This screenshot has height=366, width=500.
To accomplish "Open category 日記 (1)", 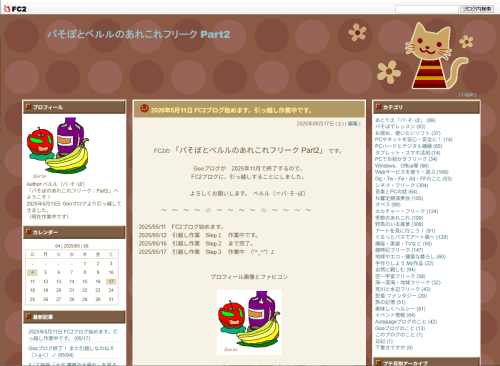I will (384, 341).
